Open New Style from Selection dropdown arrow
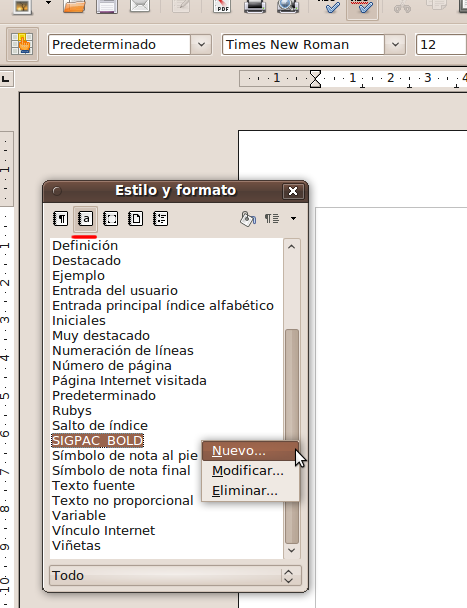This screenshot has width=467, height=608. pyautogui.click(x=294, y=219)
